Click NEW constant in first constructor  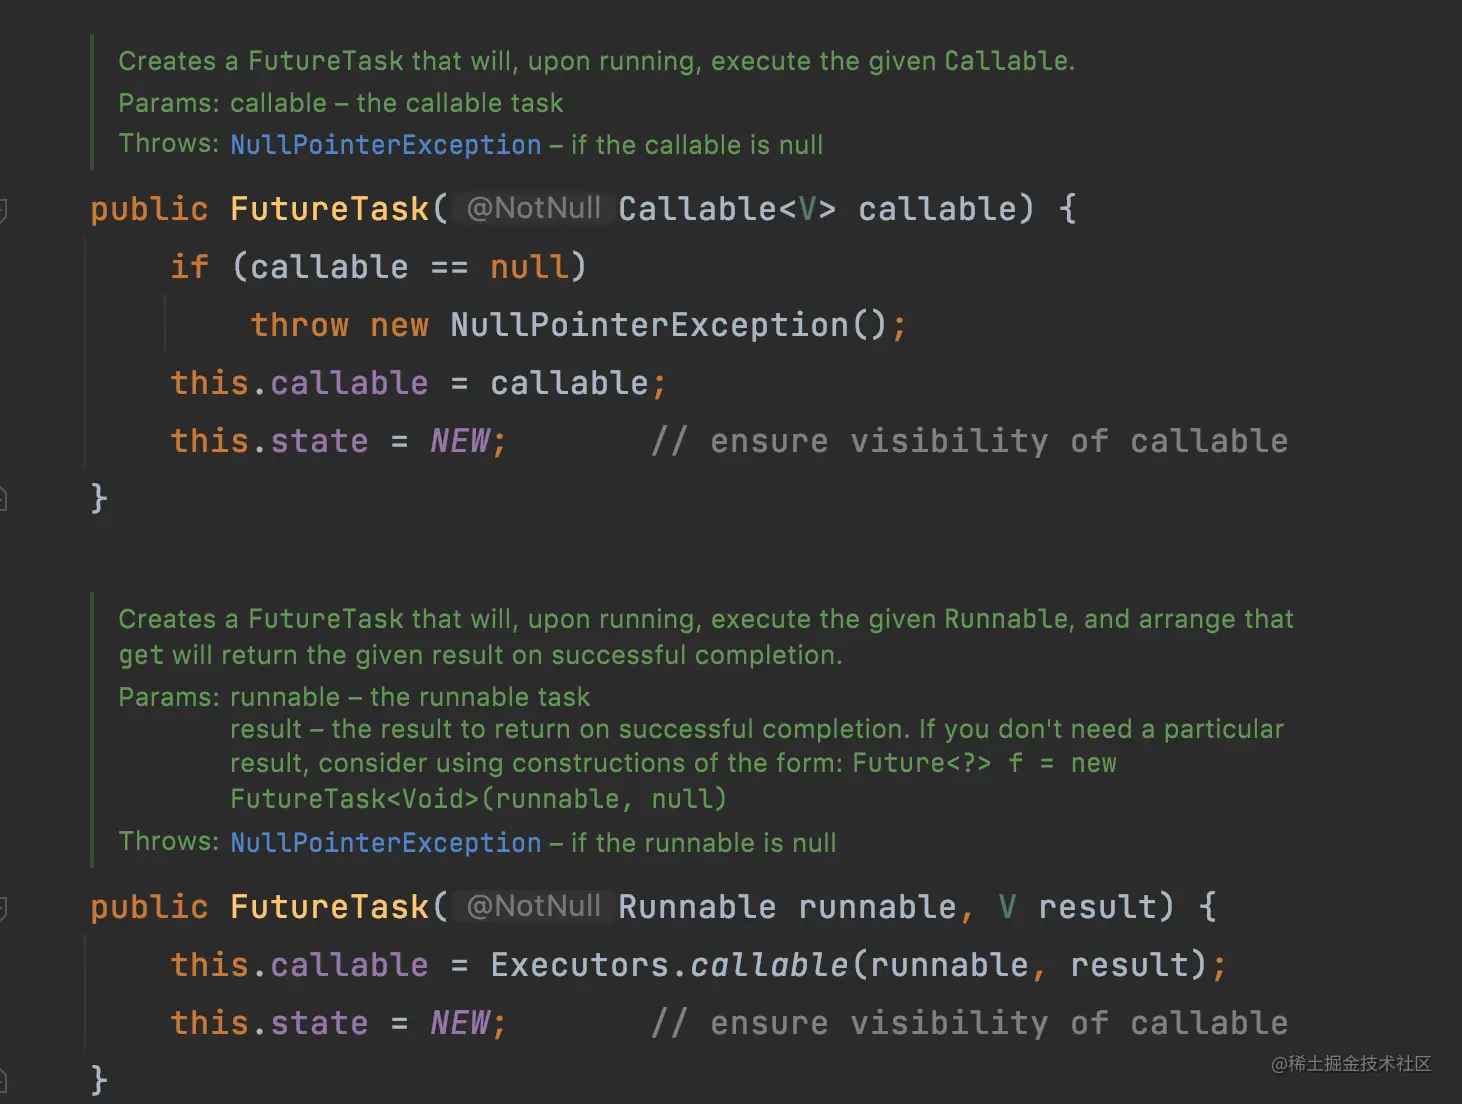tap(460, 441)
